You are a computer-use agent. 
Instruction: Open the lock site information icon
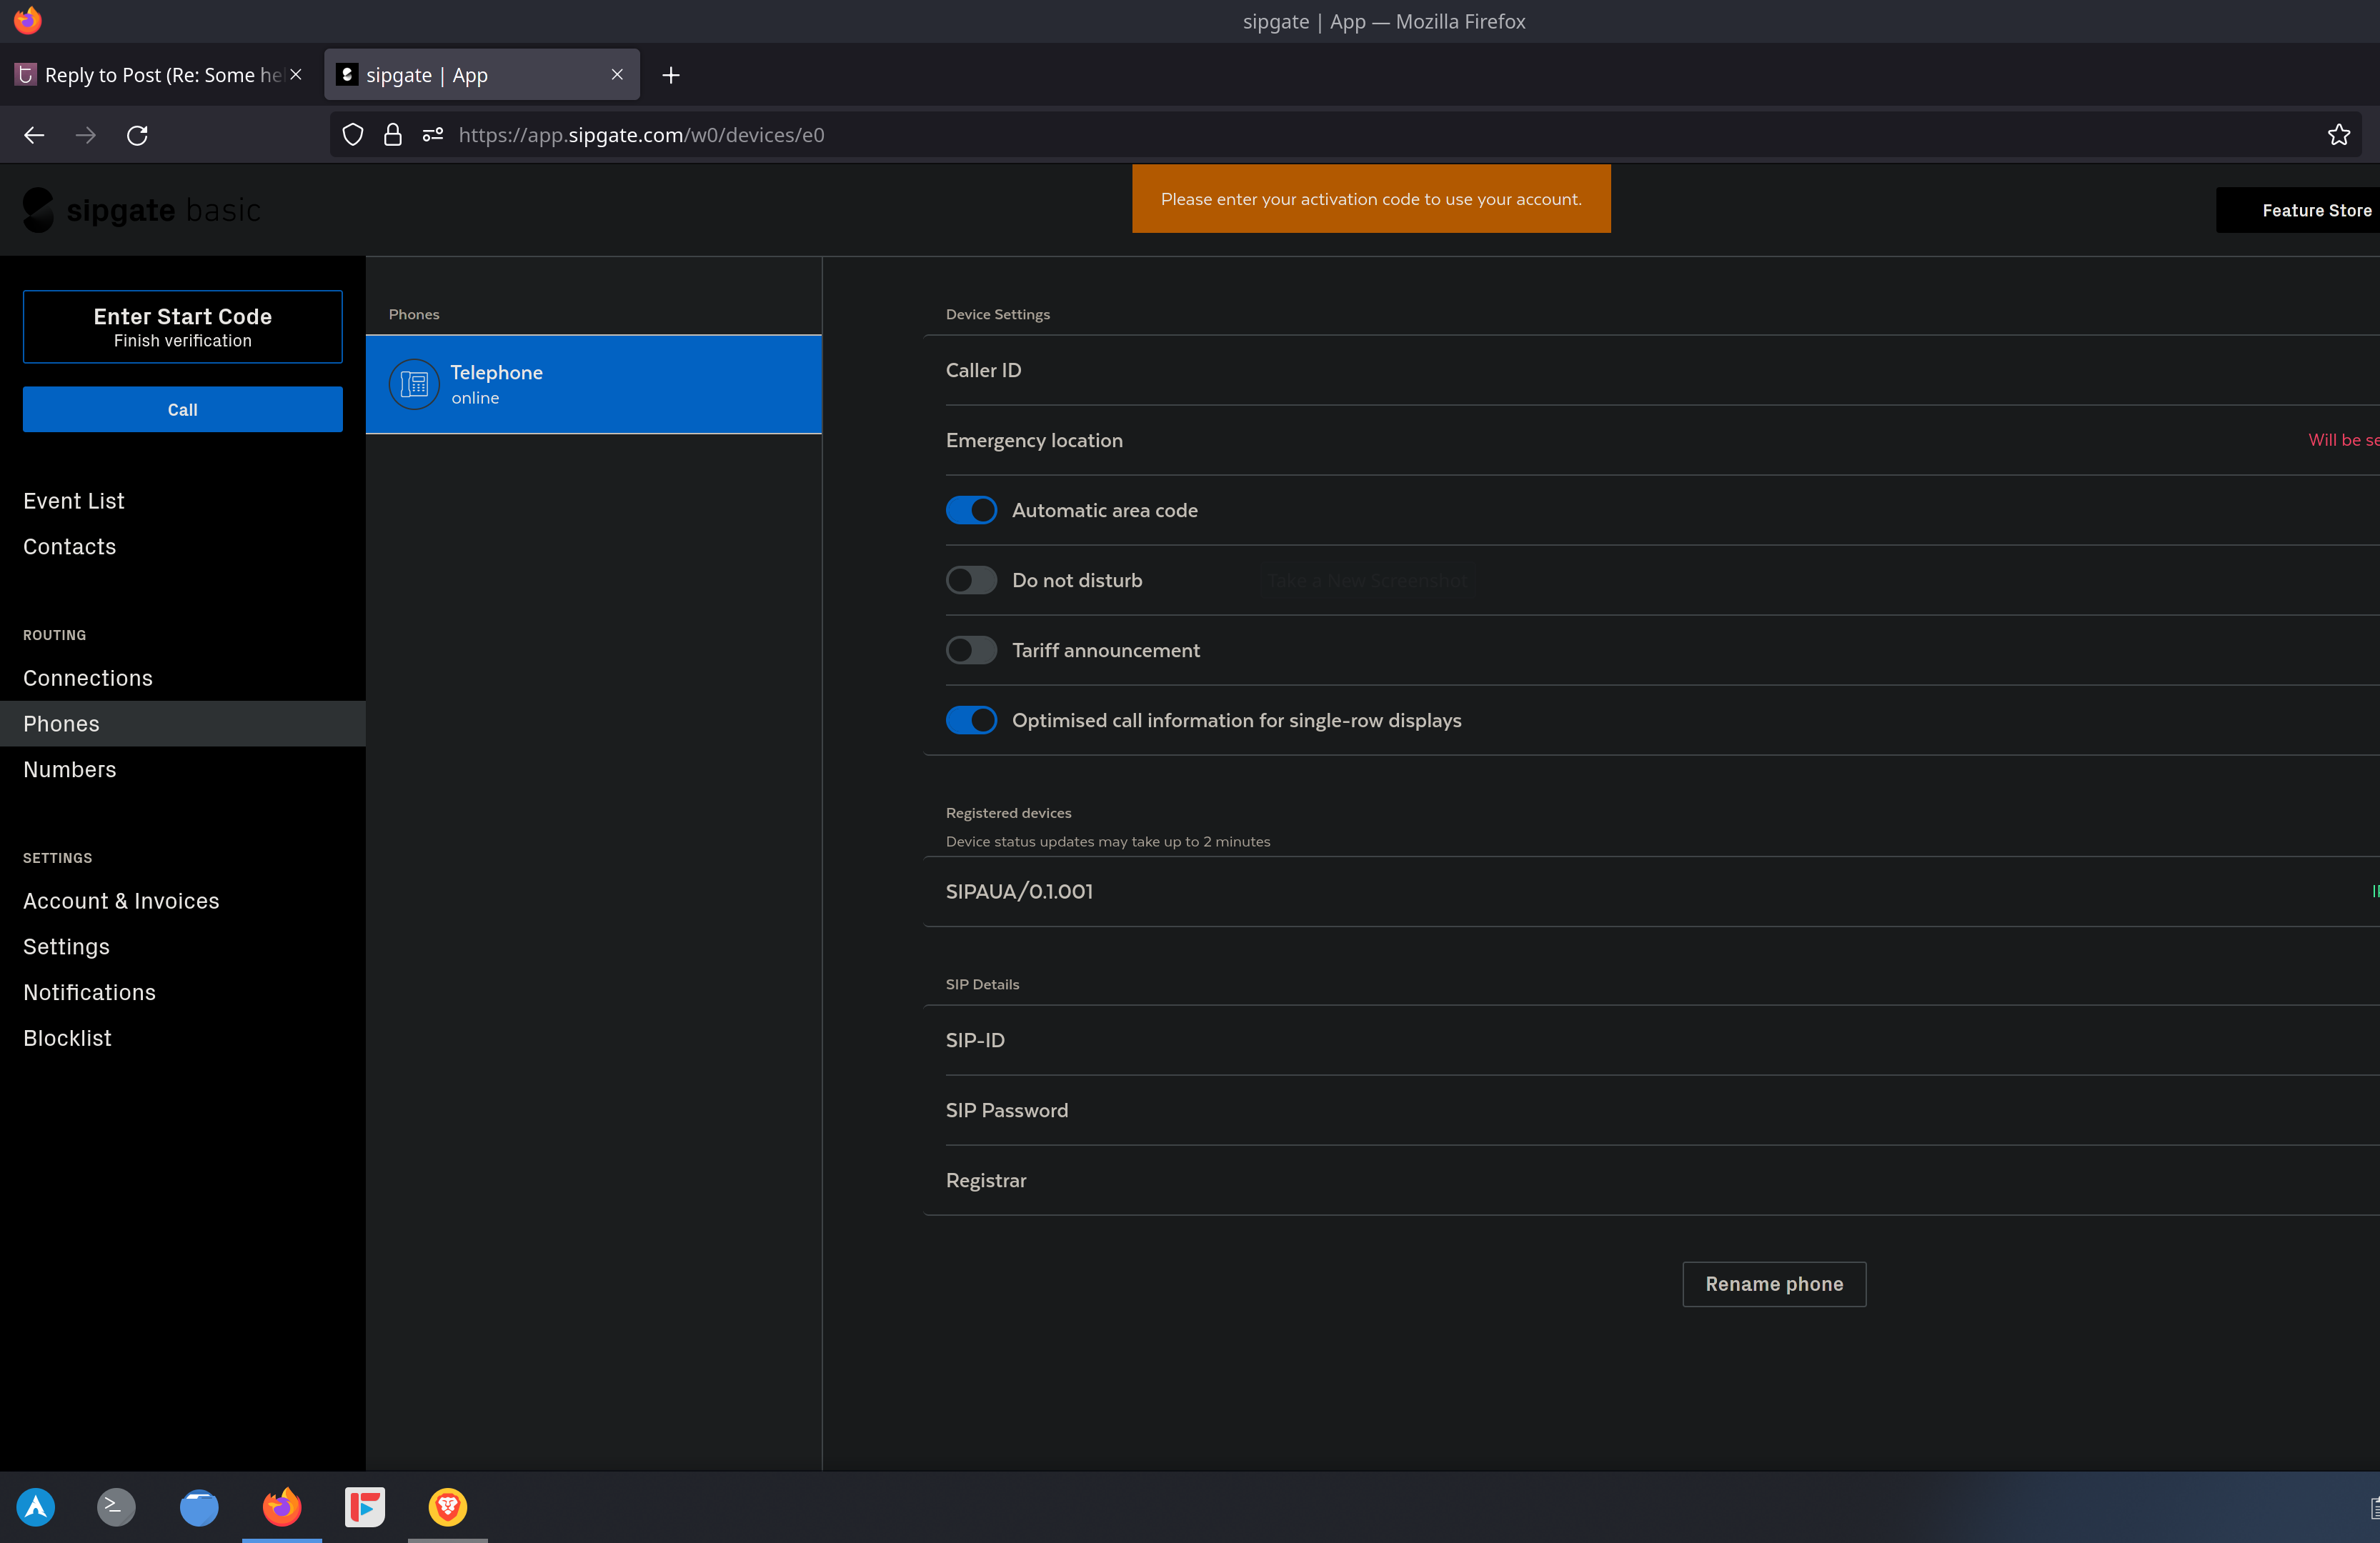[x=393, y=135]
